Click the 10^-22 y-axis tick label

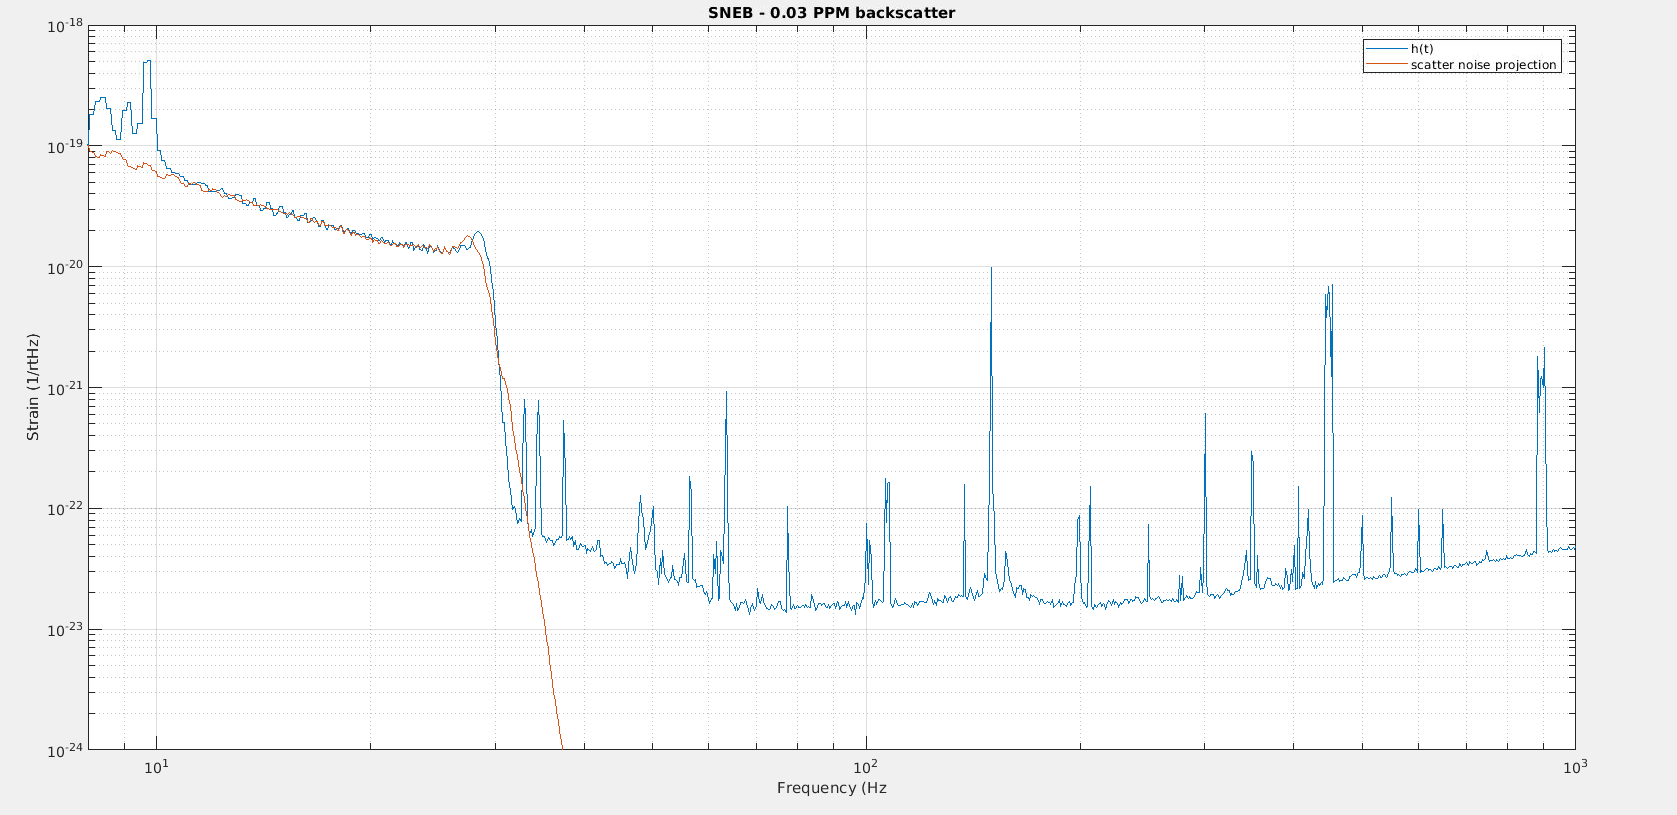point(65,509)
